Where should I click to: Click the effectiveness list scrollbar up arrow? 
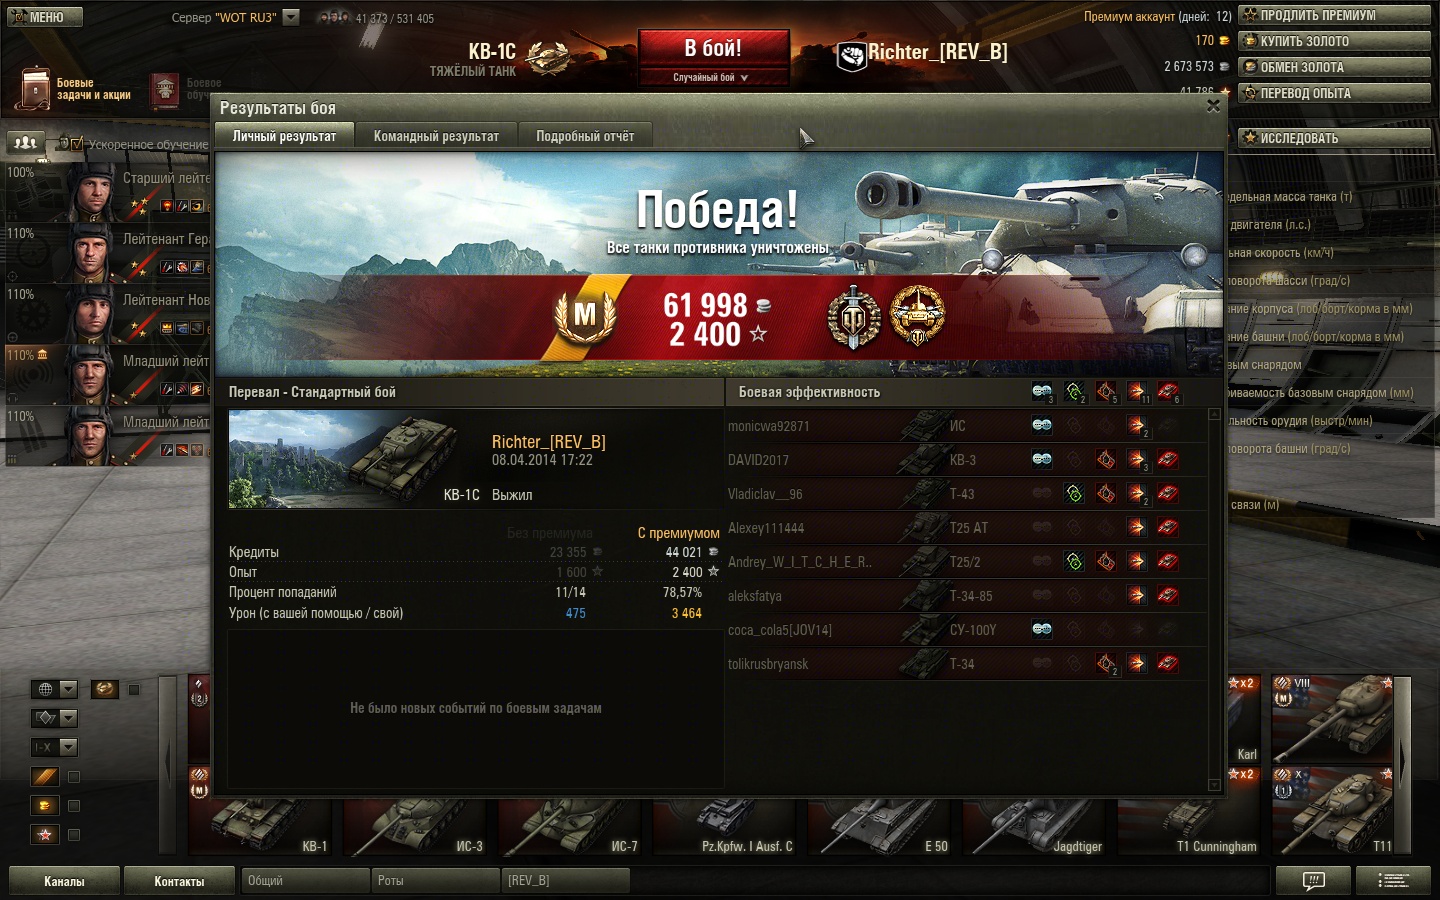[1215, 413]
